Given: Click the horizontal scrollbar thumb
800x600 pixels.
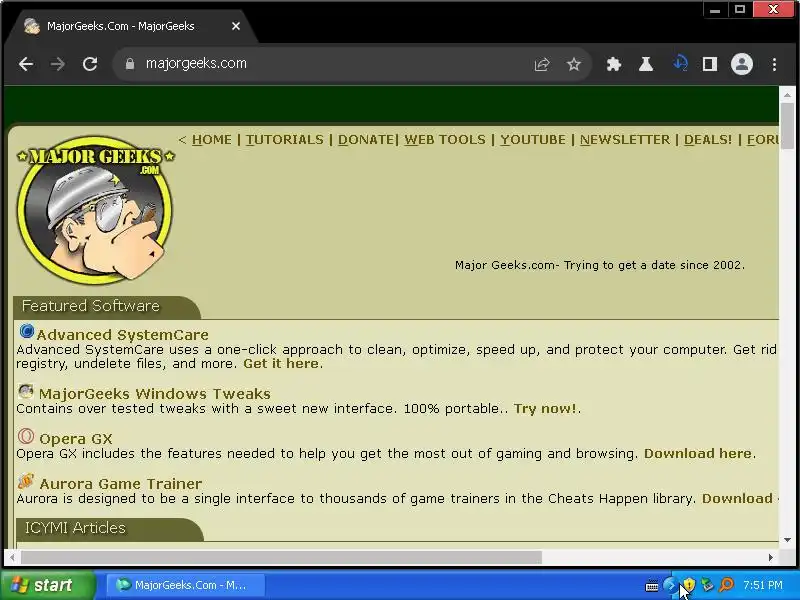Looking at the screenshot, I should pos(281,558).
